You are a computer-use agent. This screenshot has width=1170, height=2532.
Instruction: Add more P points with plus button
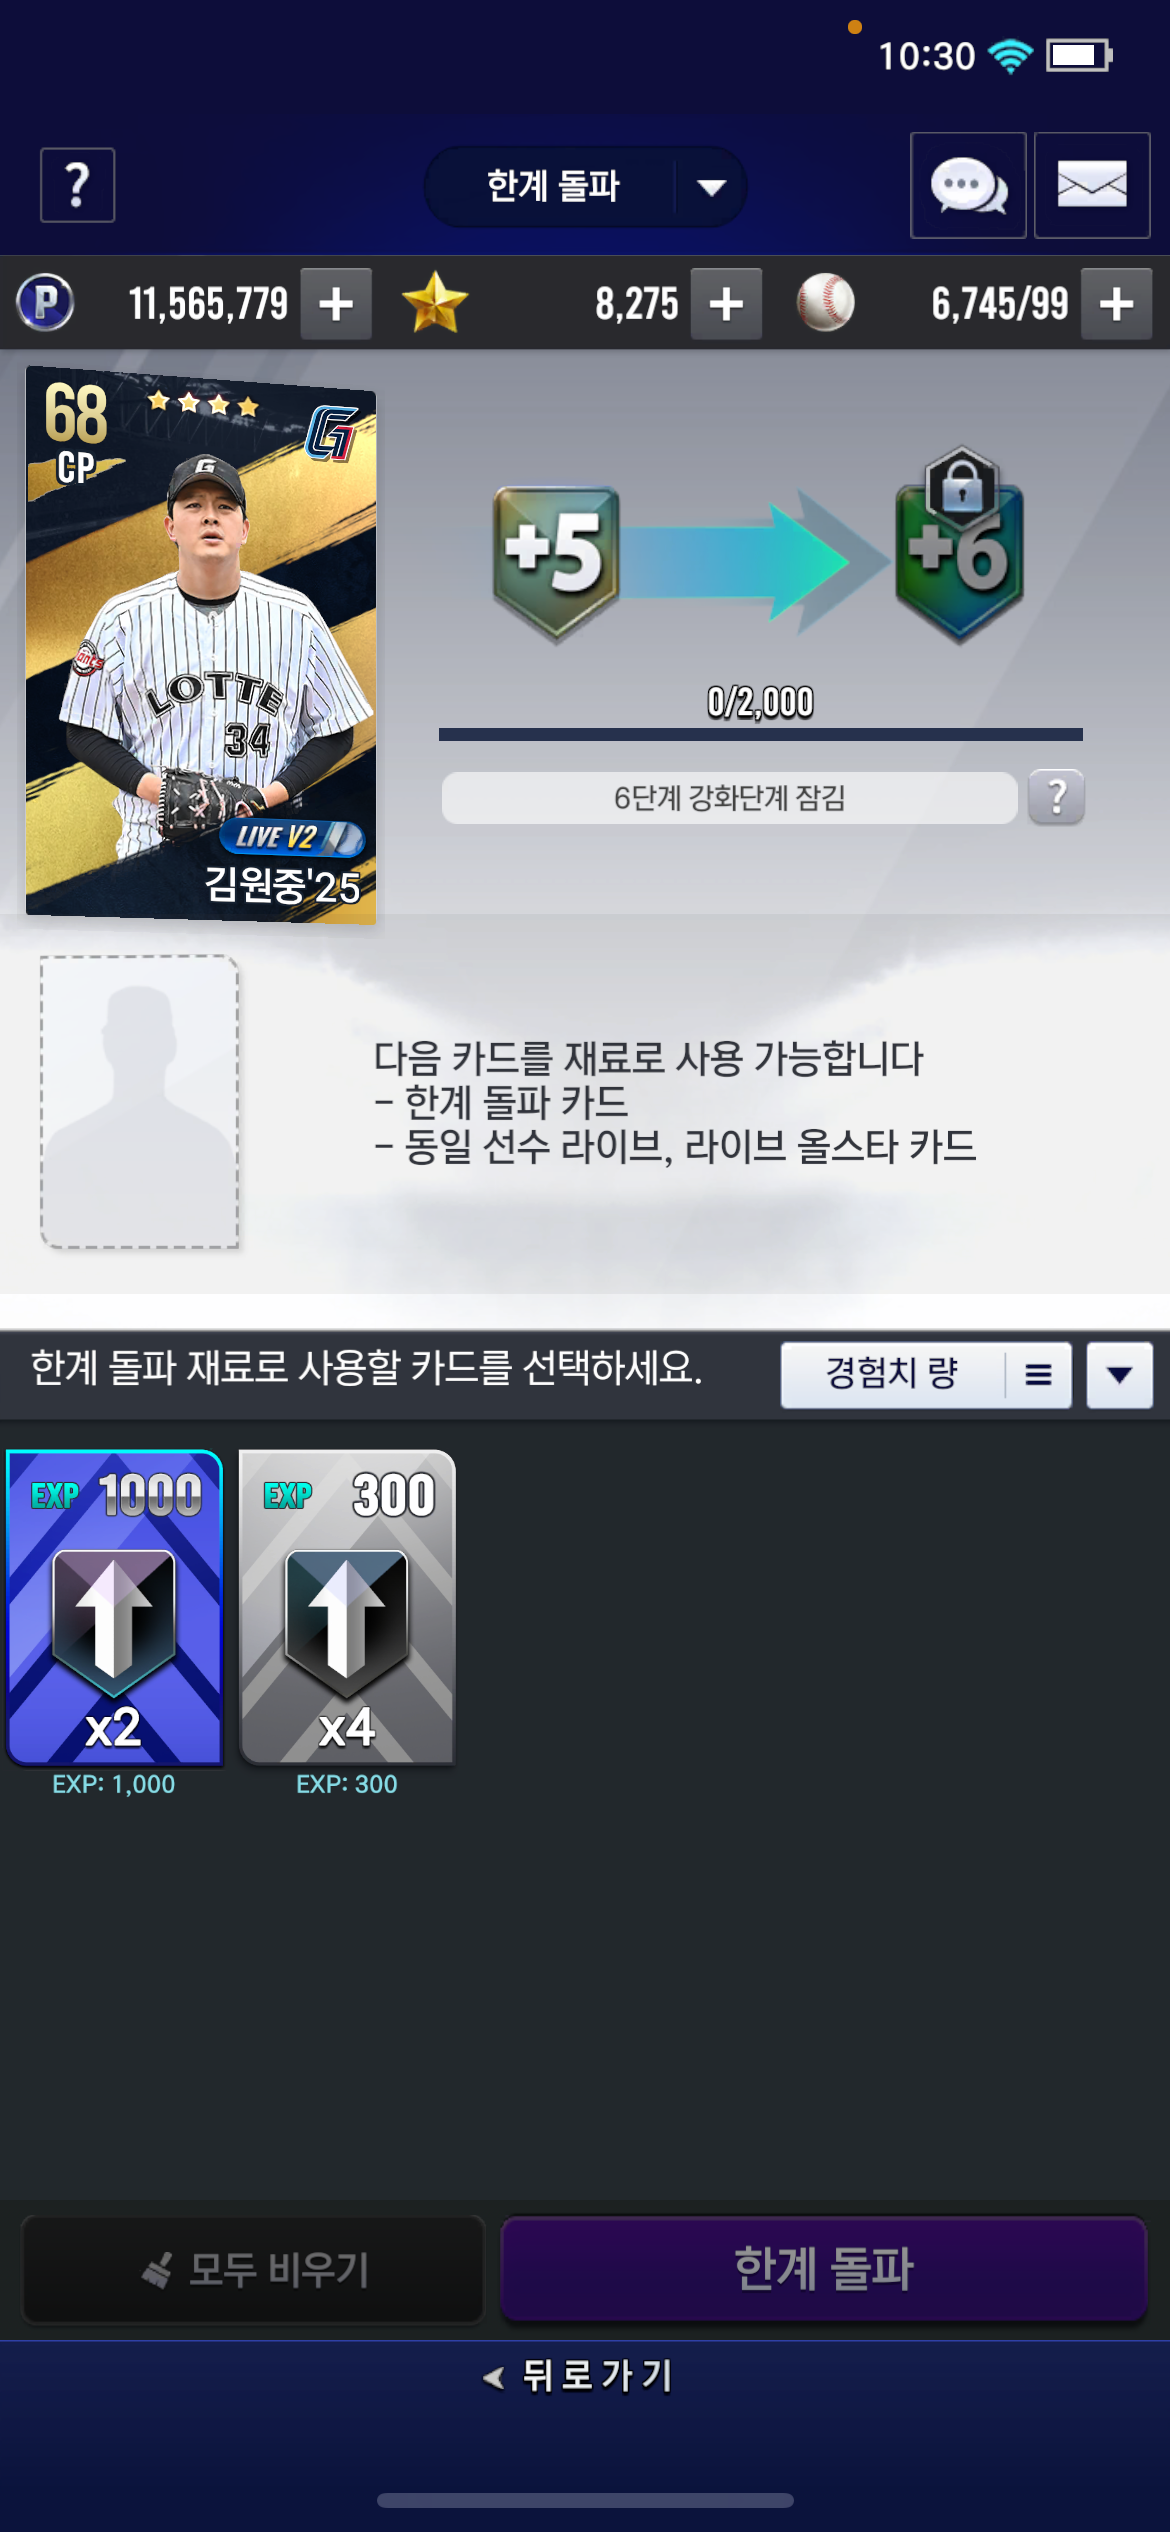(337, 304)
